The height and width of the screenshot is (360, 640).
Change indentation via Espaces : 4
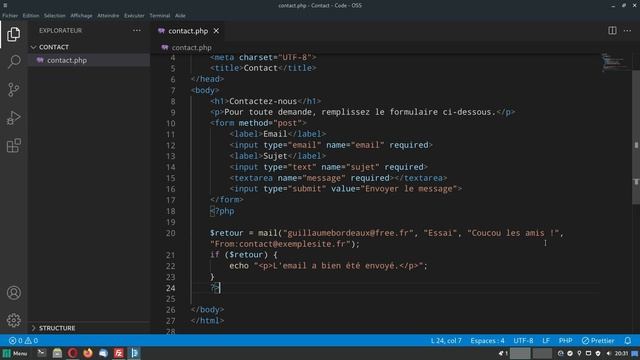pos(487,340)
